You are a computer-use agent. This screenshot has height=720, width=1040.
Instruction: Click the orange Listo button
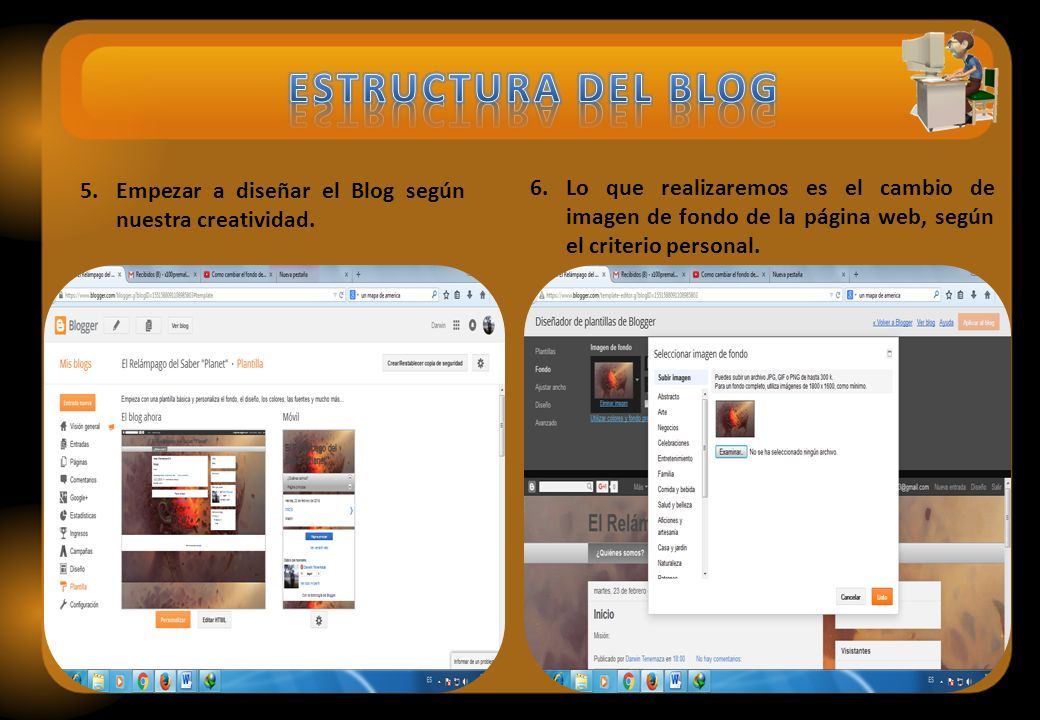click(x=882, y=597)
